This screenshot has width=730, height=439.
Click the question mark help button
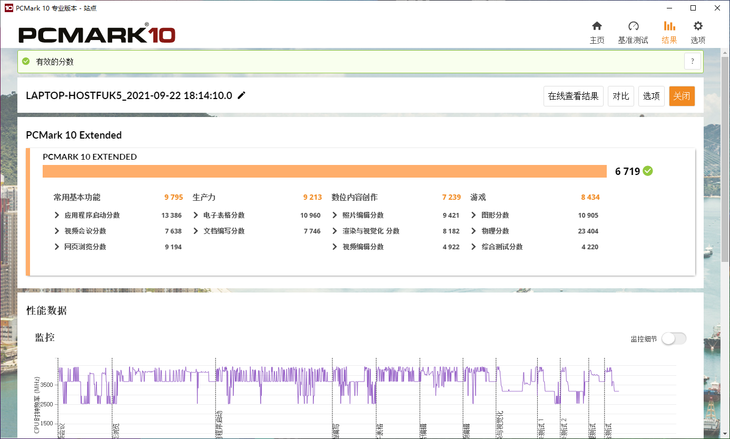tap(692, 61)
